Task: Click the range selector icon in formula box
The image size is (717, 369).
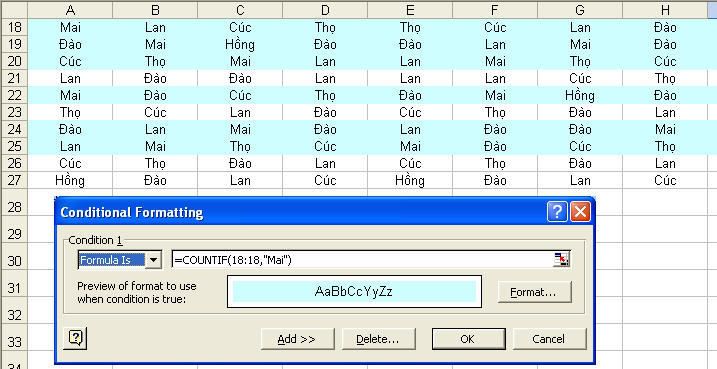Action: (x=561, y=260)
